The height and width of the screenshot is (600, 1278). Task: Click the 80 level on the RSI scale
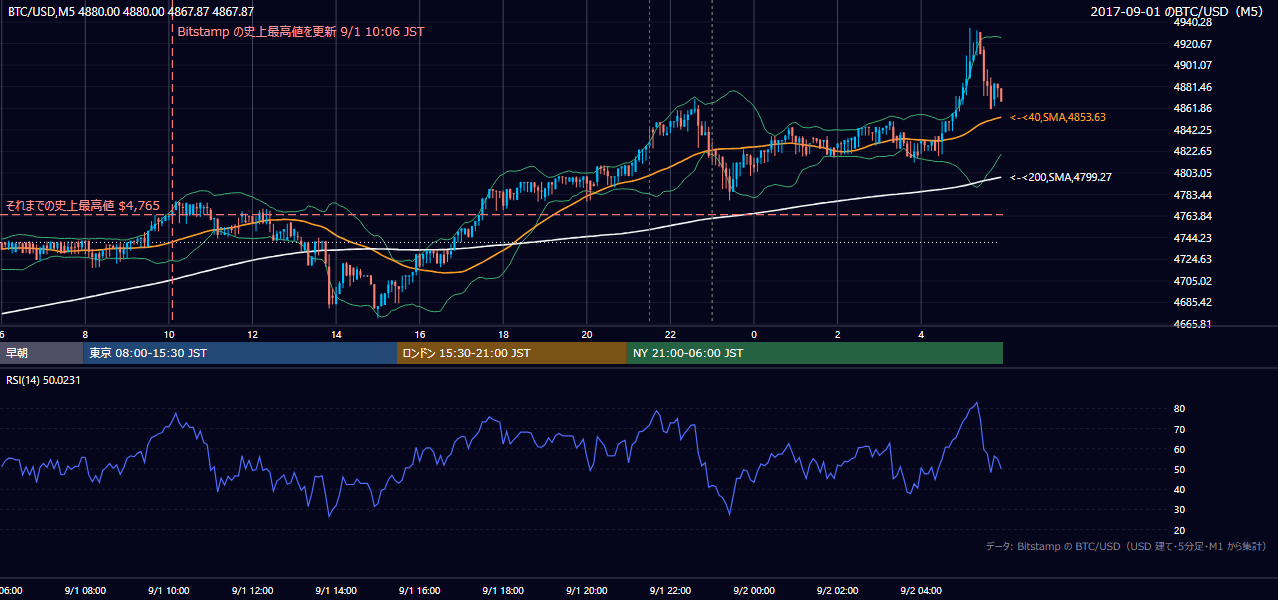point(1180,409)
